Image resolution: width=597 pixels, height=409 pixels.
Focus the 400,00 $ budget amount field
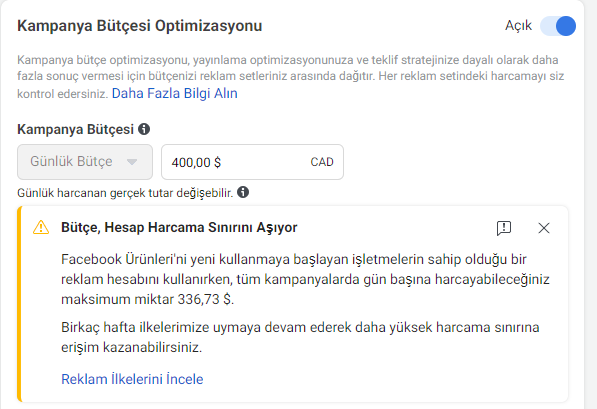[x=252, y=162]
